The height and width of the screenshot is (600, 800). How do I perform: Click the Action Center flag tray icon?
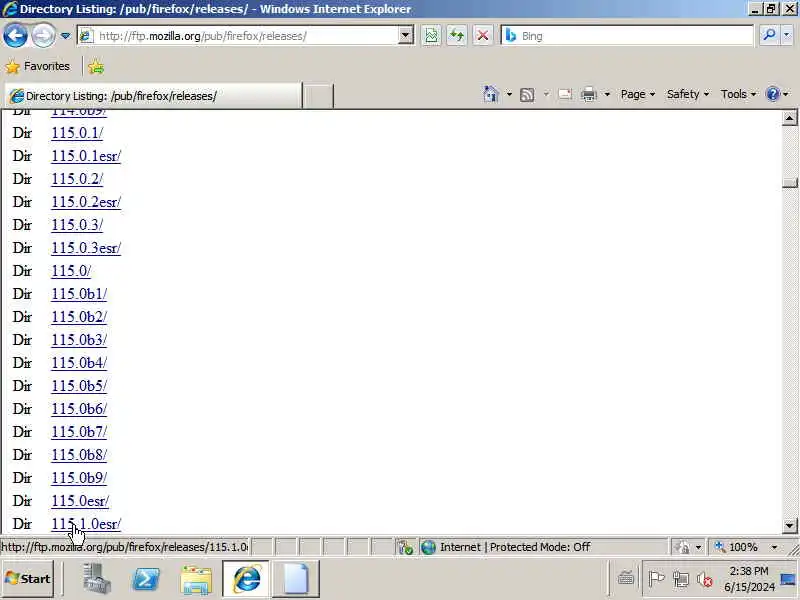[x=656, y=579]
